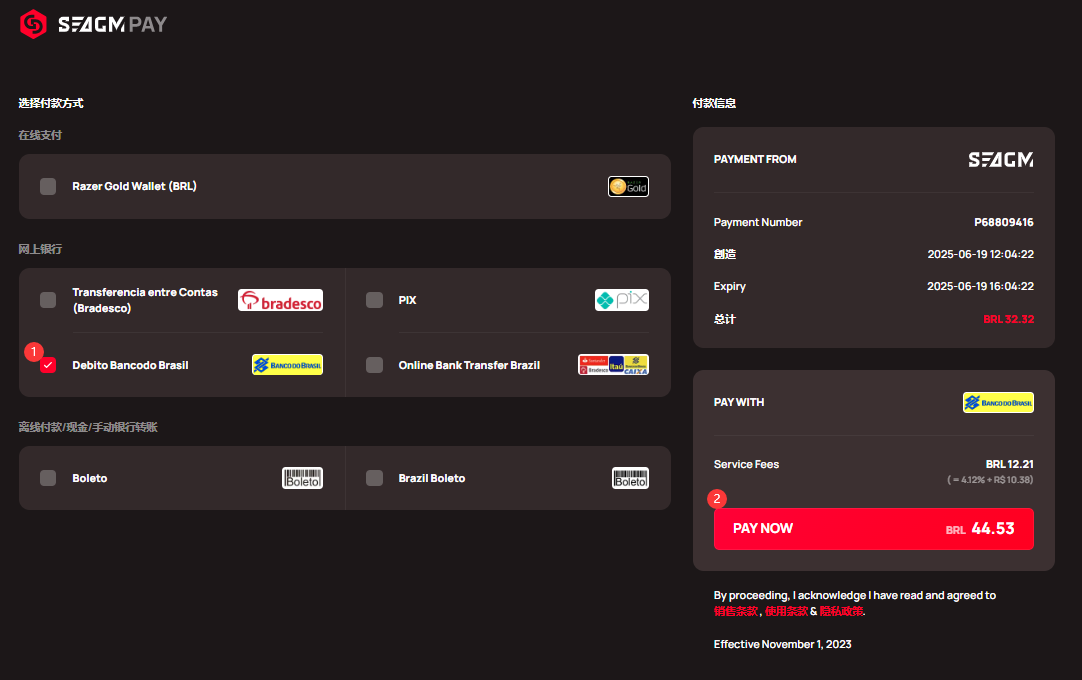Click the total amount BRL 32.32
The image size is (1082, 680).
click(x=1008, y=319)
